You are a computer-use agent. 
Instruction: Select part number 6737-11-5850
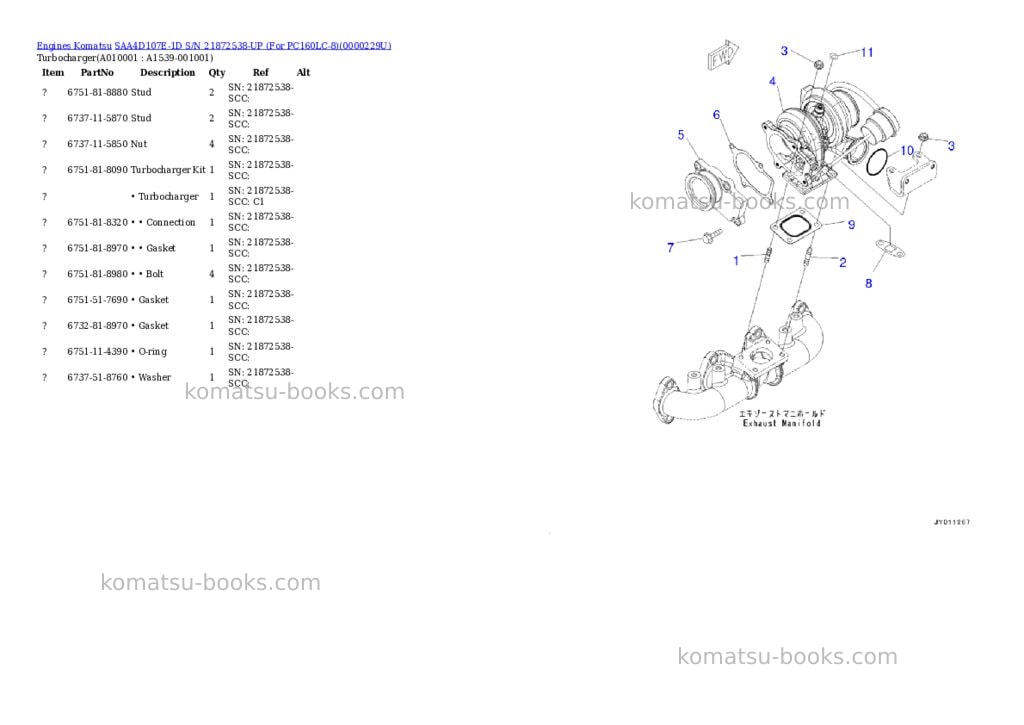pos(97,144)
